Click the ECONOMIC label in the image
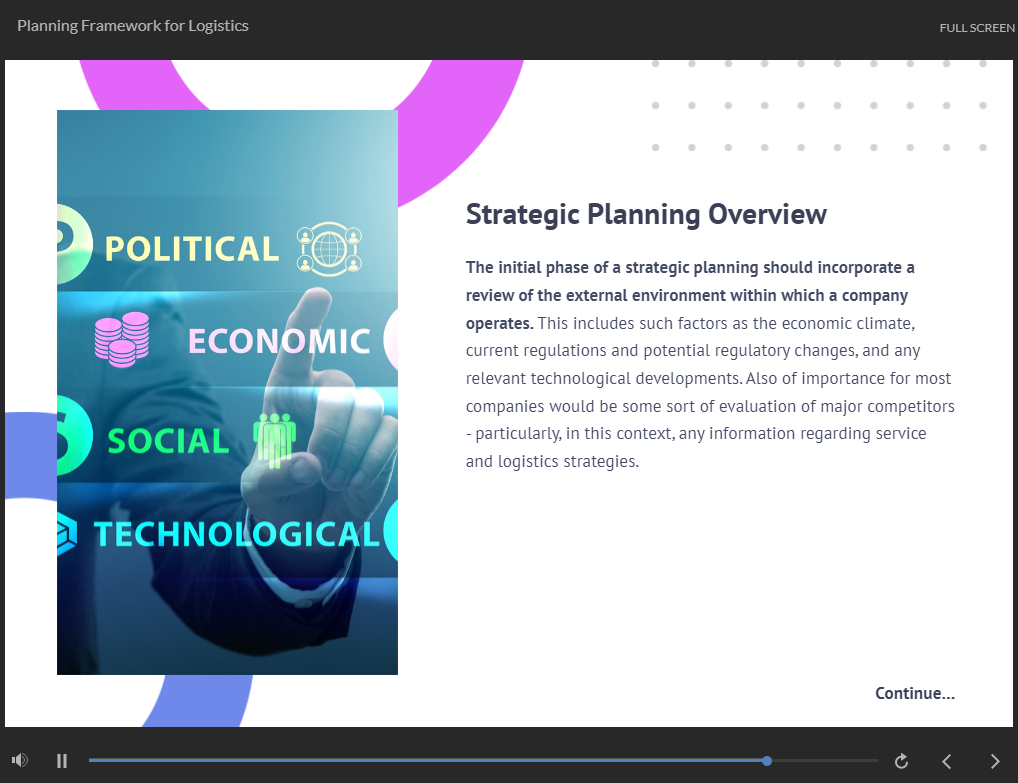Image resolution: width=1018 pixels, height=783 pixels. click(x=279, y=341)
